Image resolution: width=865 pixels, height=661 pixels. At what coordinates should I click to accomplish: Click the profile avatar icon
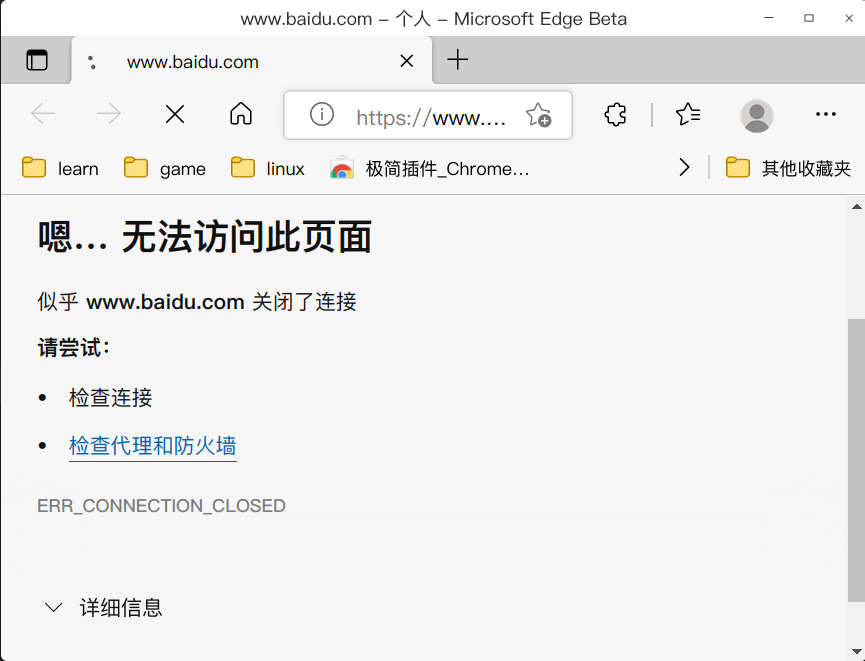pyautogui.click(x=756, y=116)
